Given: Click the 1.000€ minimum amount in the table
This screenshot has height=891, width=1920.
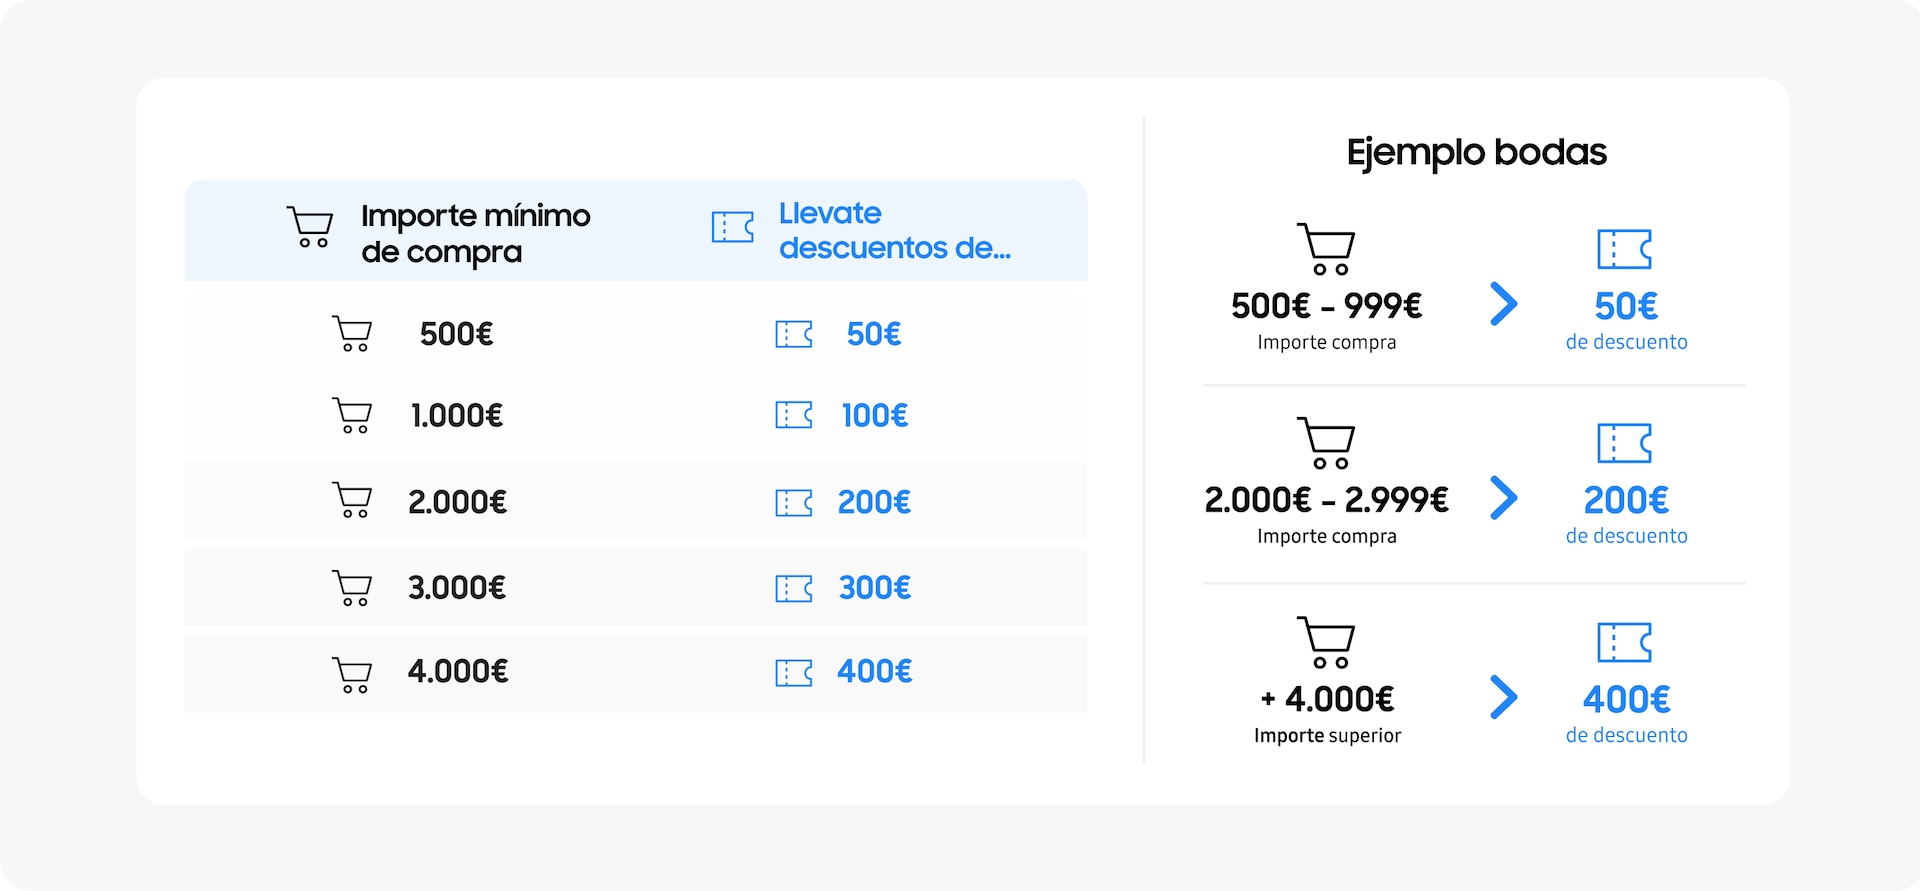Looking at the screenshot, I should click(457, 415).
